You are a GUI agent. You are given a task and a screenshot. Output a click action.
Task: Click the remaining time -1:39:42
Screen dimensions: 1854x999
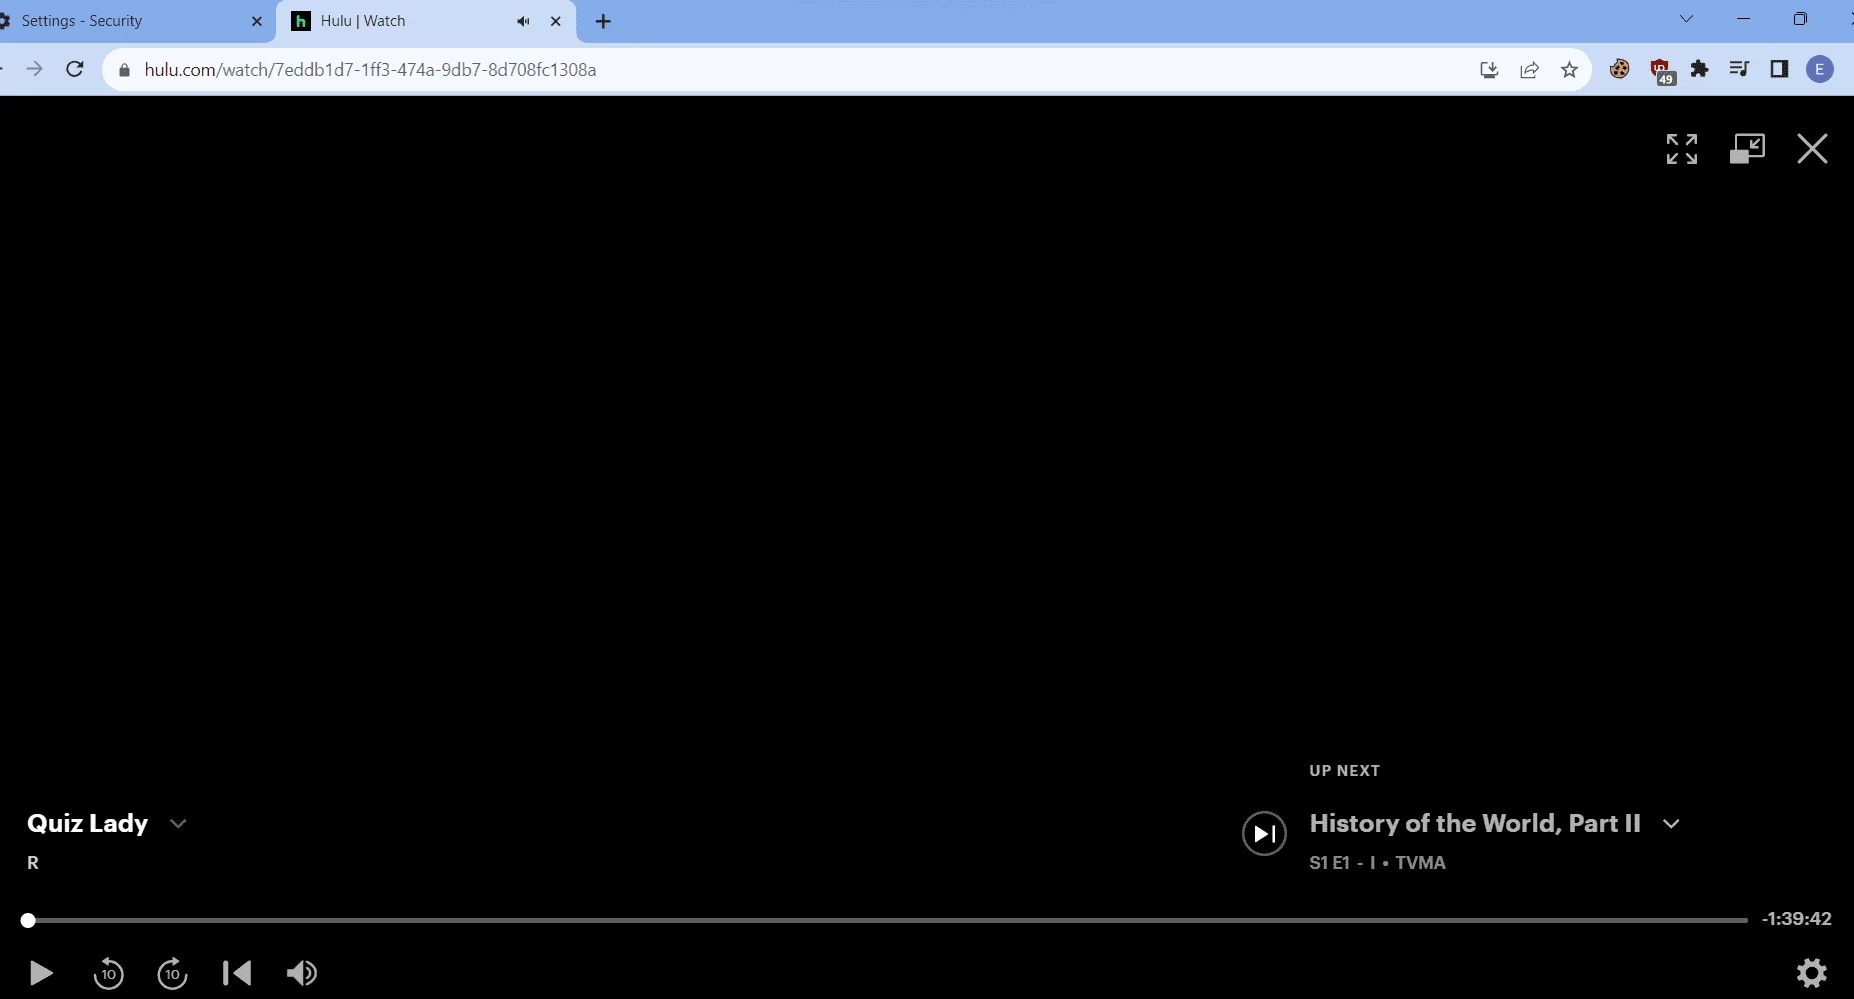1797,919
